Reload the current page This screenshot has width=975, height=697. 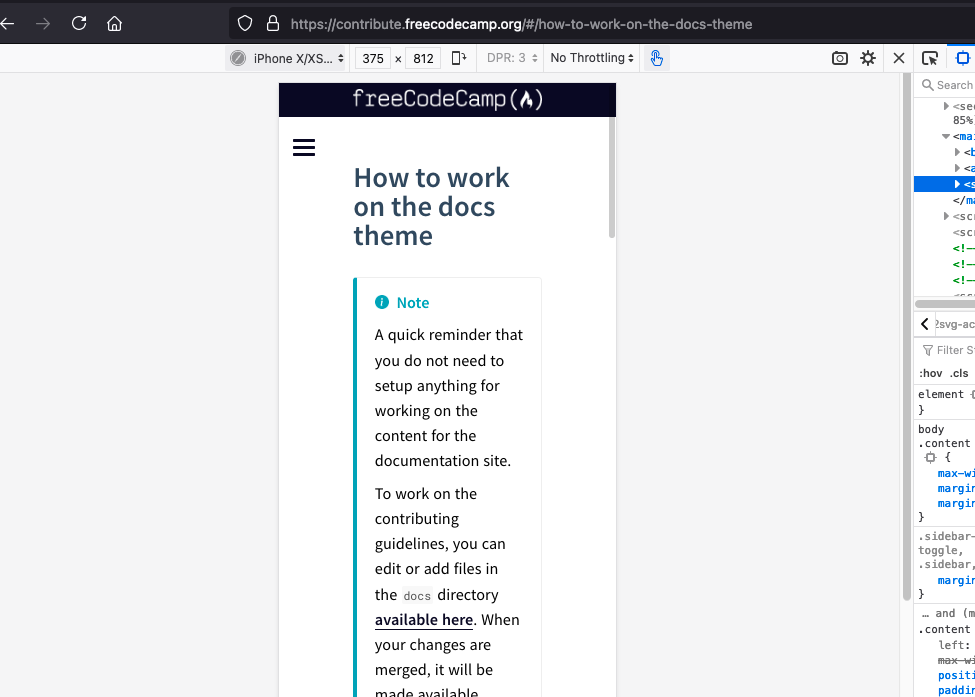click(x=78, y=23)
